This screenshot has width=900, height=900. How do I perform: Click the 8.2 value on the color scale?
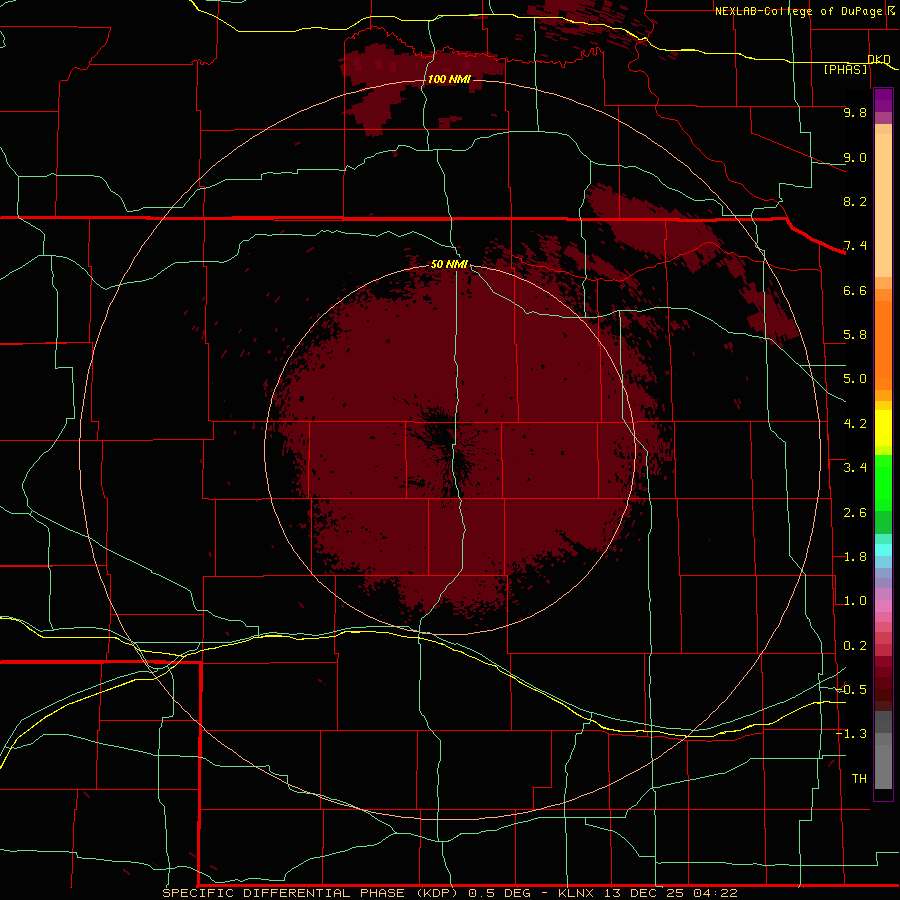pos(855,201)
